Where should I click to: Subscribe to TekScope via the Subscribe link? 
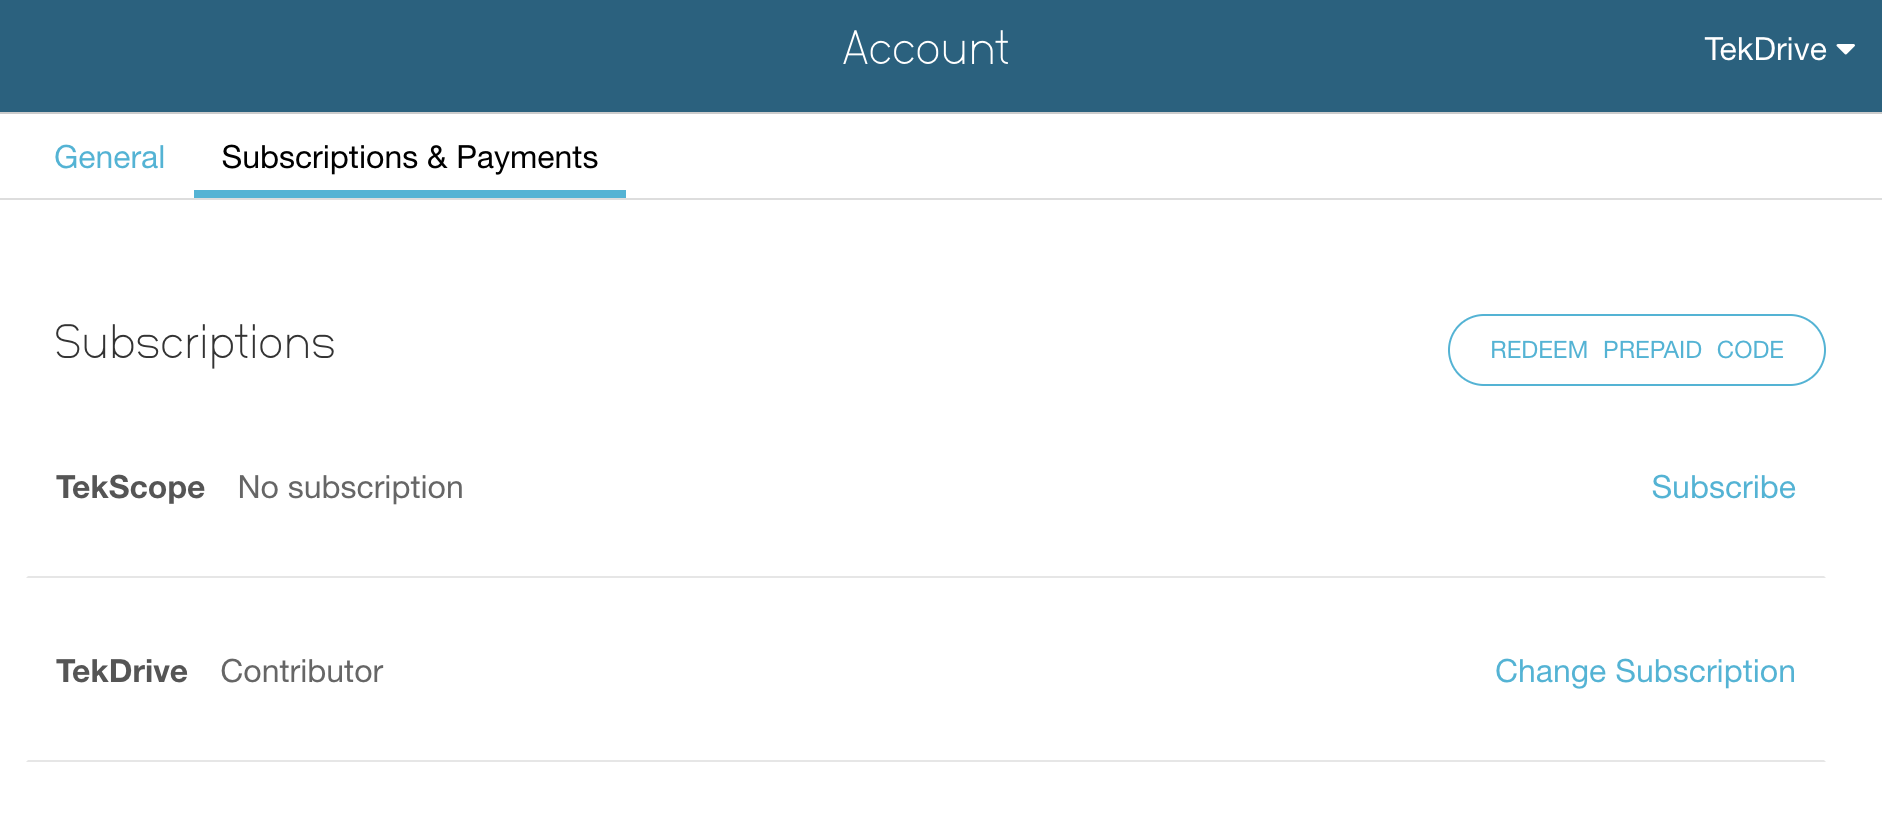pos(1723,487)
